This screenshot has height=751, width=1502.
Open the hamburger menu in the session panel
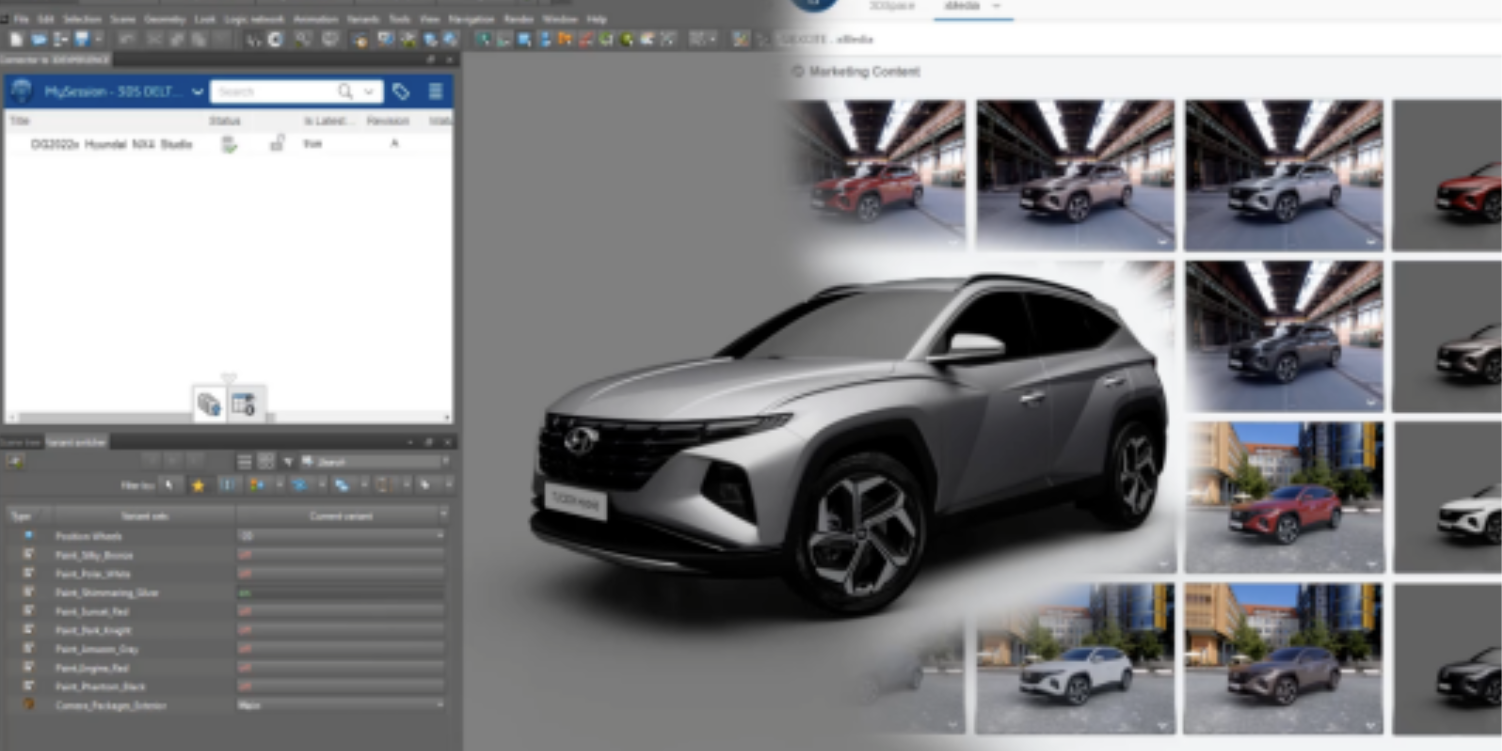point(436,92)
